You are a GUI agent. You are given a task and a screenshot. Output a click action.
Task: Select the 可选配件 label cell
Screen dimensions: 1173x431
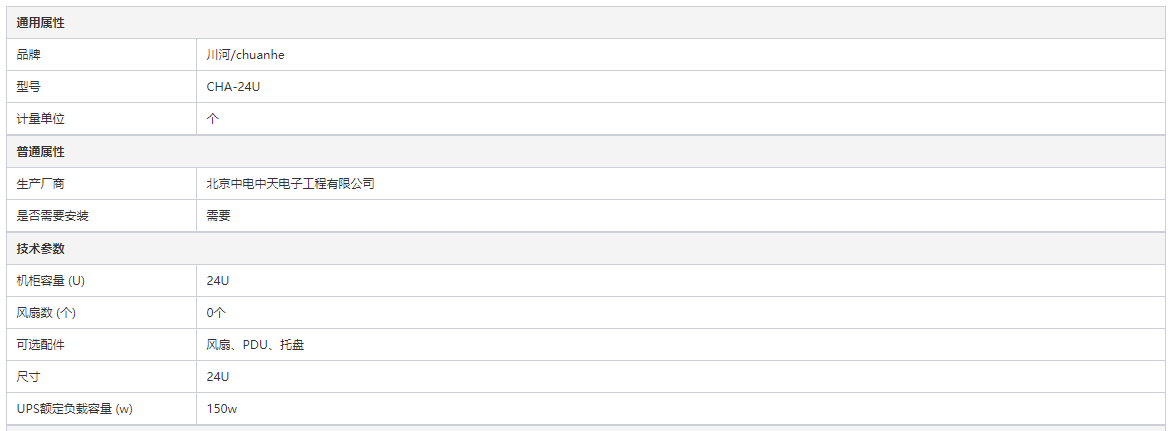point(102,345)
